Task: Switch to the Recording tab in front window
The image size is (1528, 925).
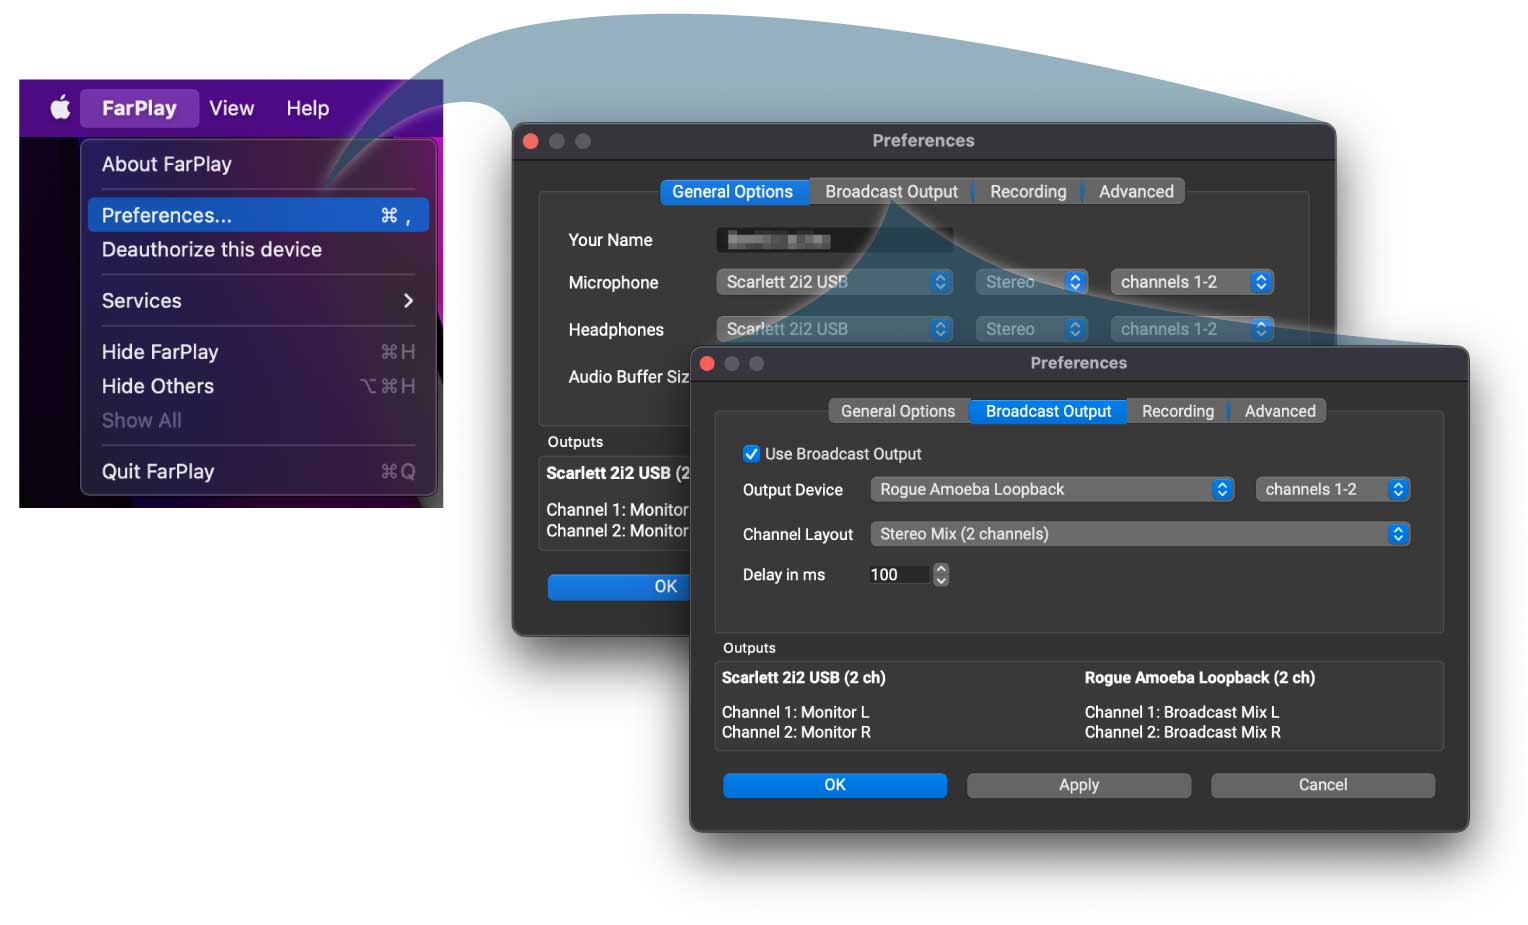Action: pyautogui.click(x=1177, y=412)
